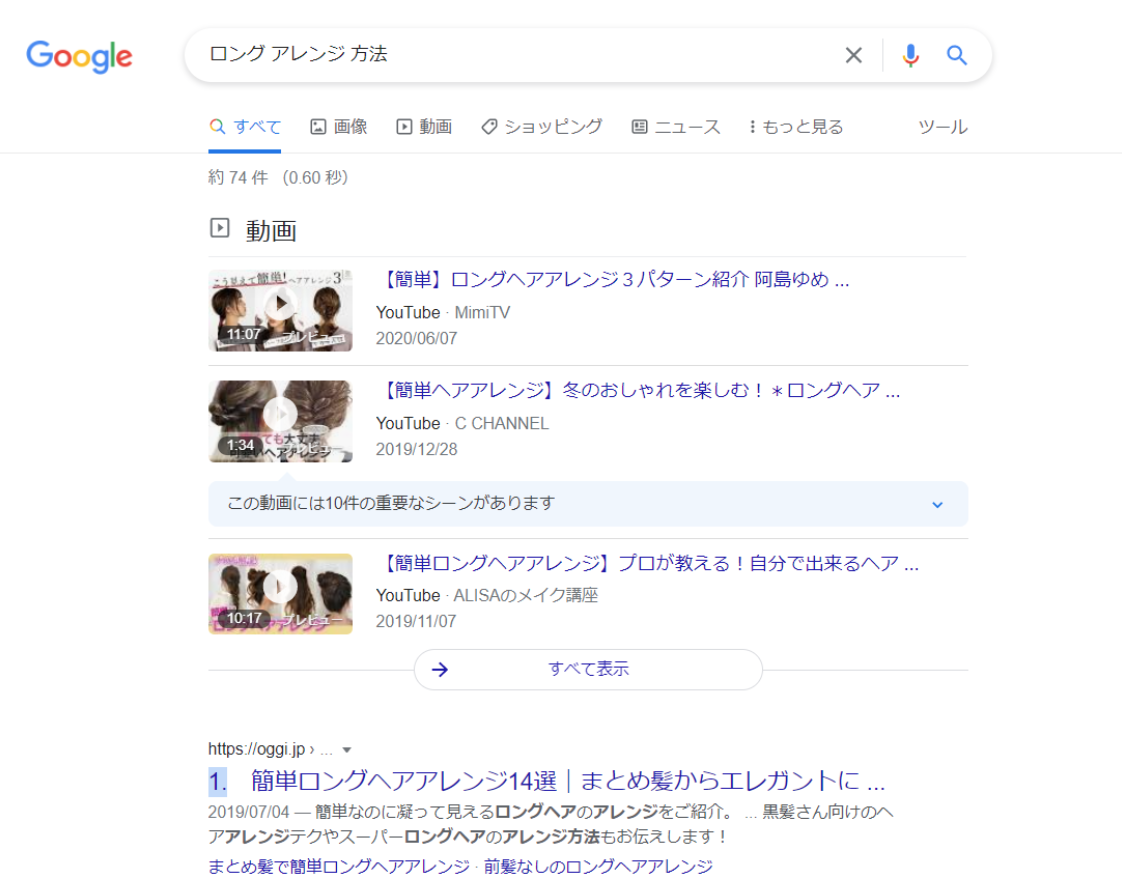Viewport: 1122px width, 892px height.
Task: Open the もっと見る menu
Action: pyautogui.click(x=795, y=127)
